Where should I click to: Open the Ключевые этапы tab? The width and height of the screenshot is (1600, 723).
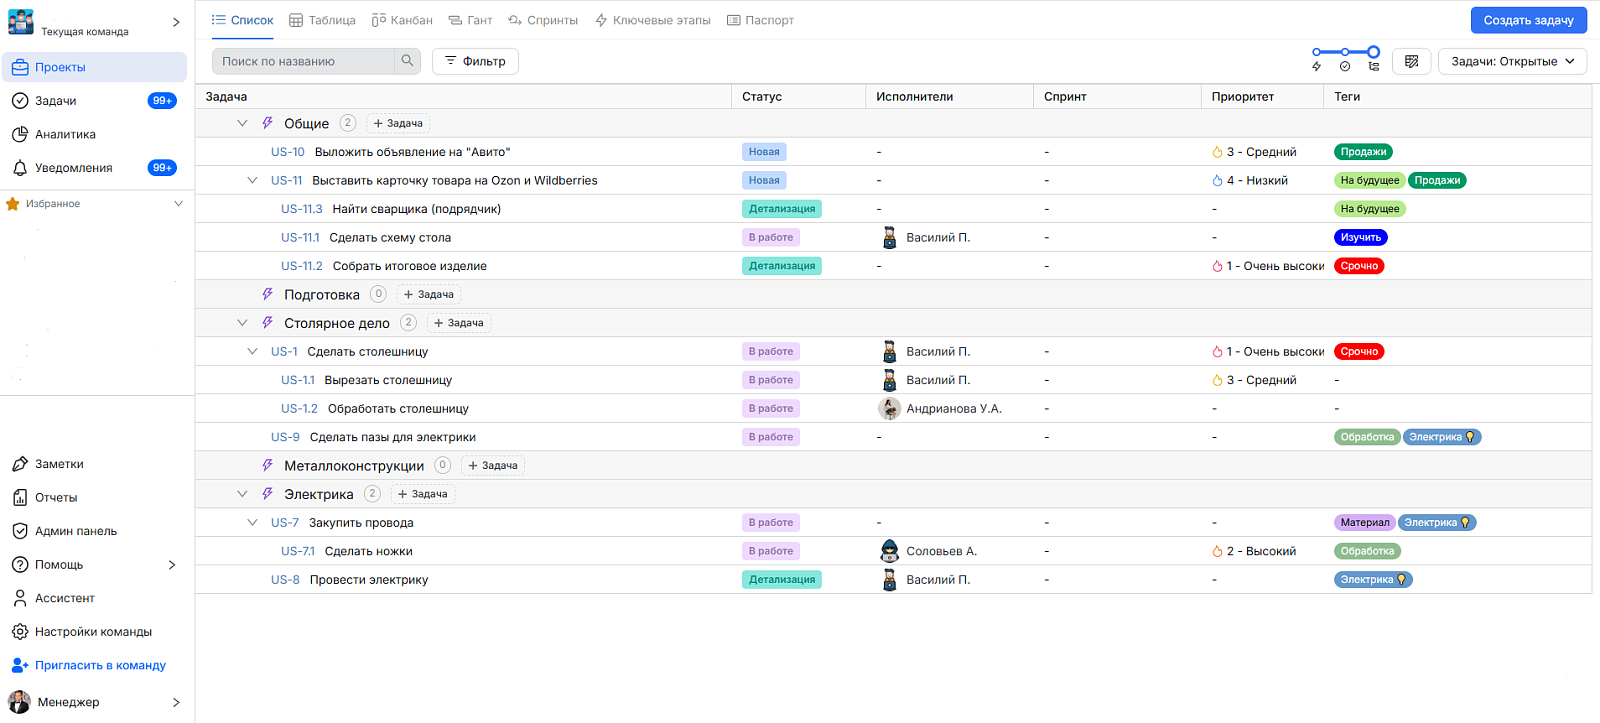pos(652,20)
